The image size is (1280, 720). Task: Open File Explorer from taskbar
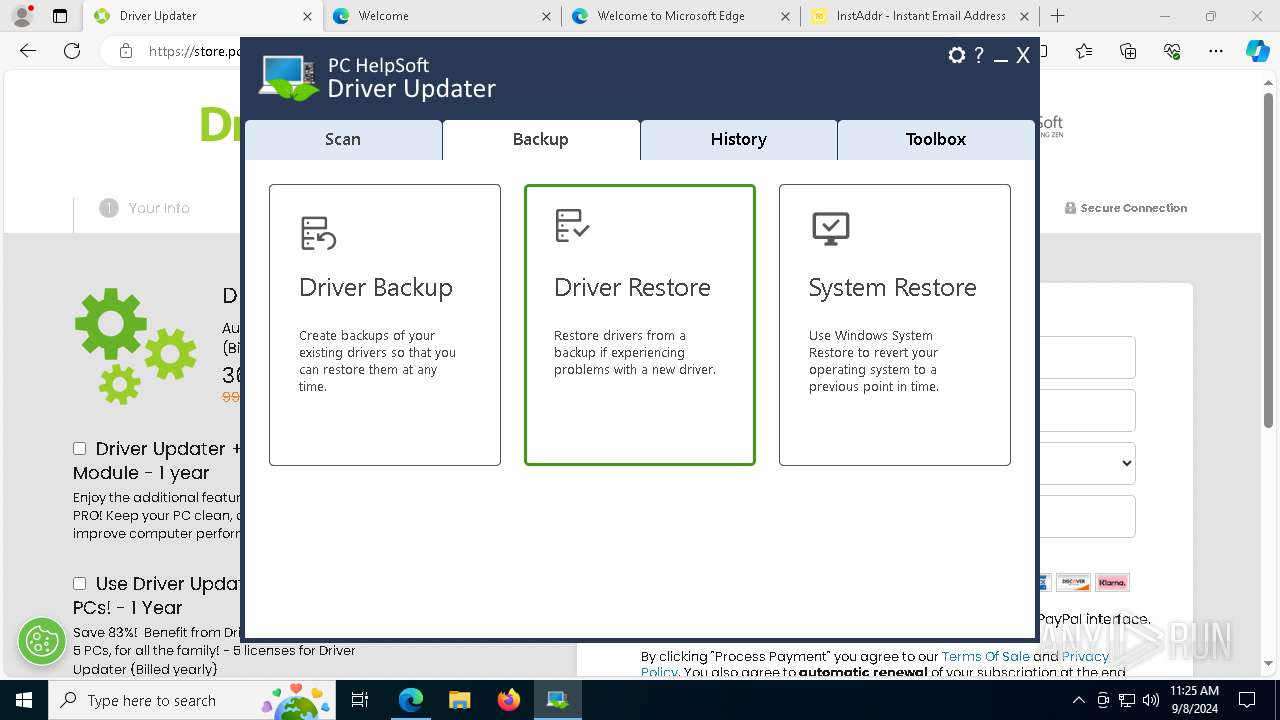(460, 700)
